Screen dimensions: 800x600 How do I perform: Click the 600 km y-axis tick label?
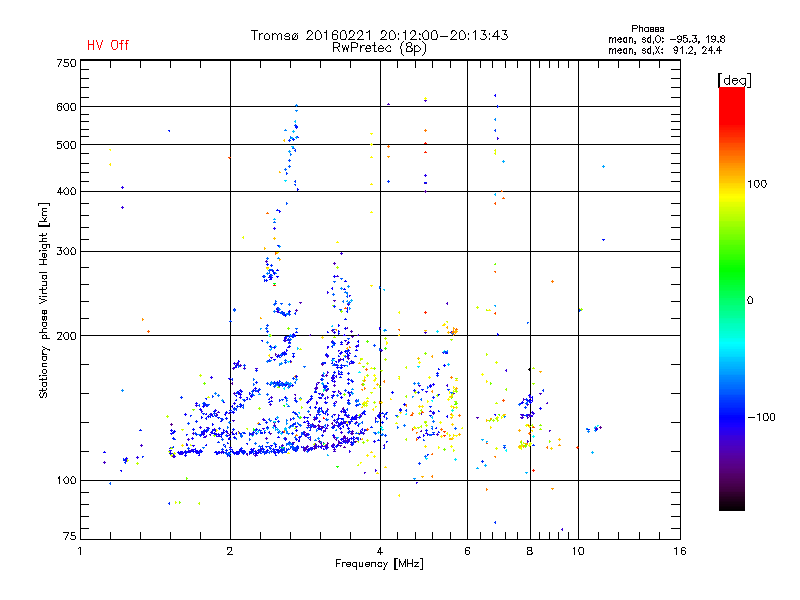[66, 107]
